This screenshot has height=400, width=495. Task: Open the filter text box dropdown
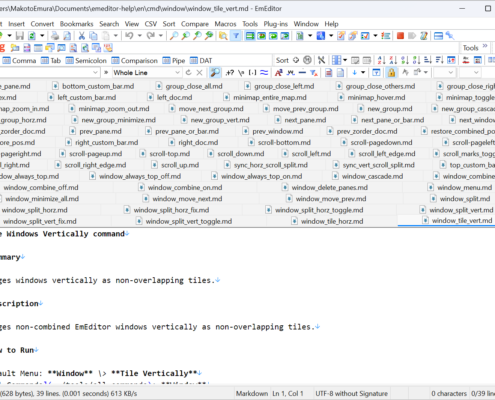(x=95, y=72)
